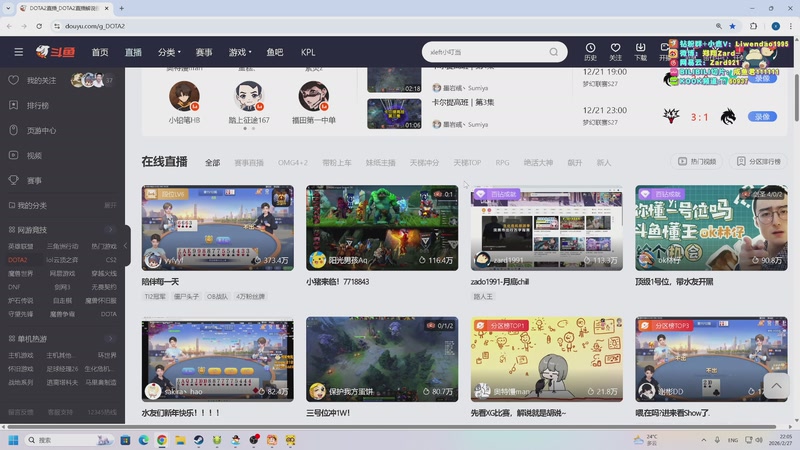Select the 赛事直播 filter tab

pos(249,162)
